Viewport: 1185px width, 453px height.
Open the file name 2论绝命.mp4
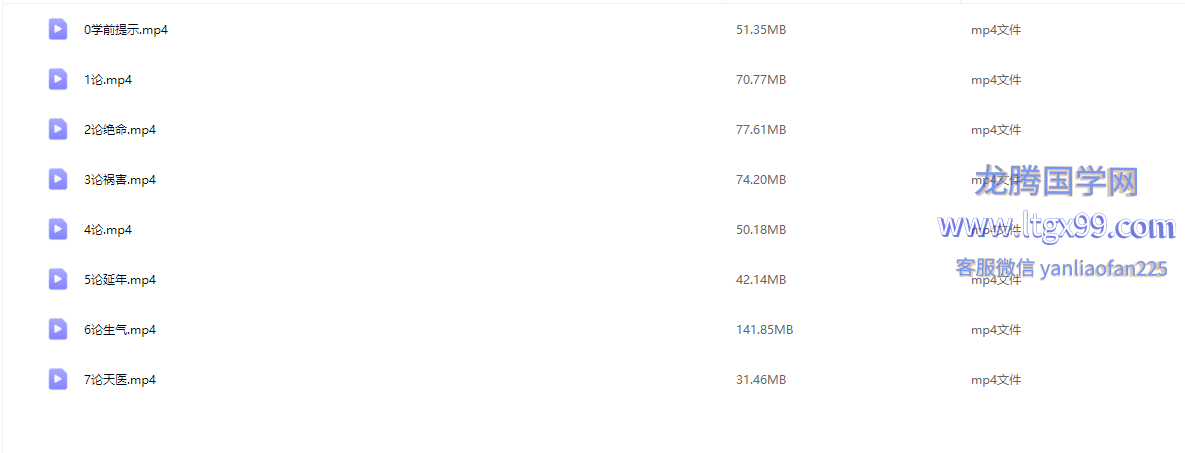(x=120, y=130)
